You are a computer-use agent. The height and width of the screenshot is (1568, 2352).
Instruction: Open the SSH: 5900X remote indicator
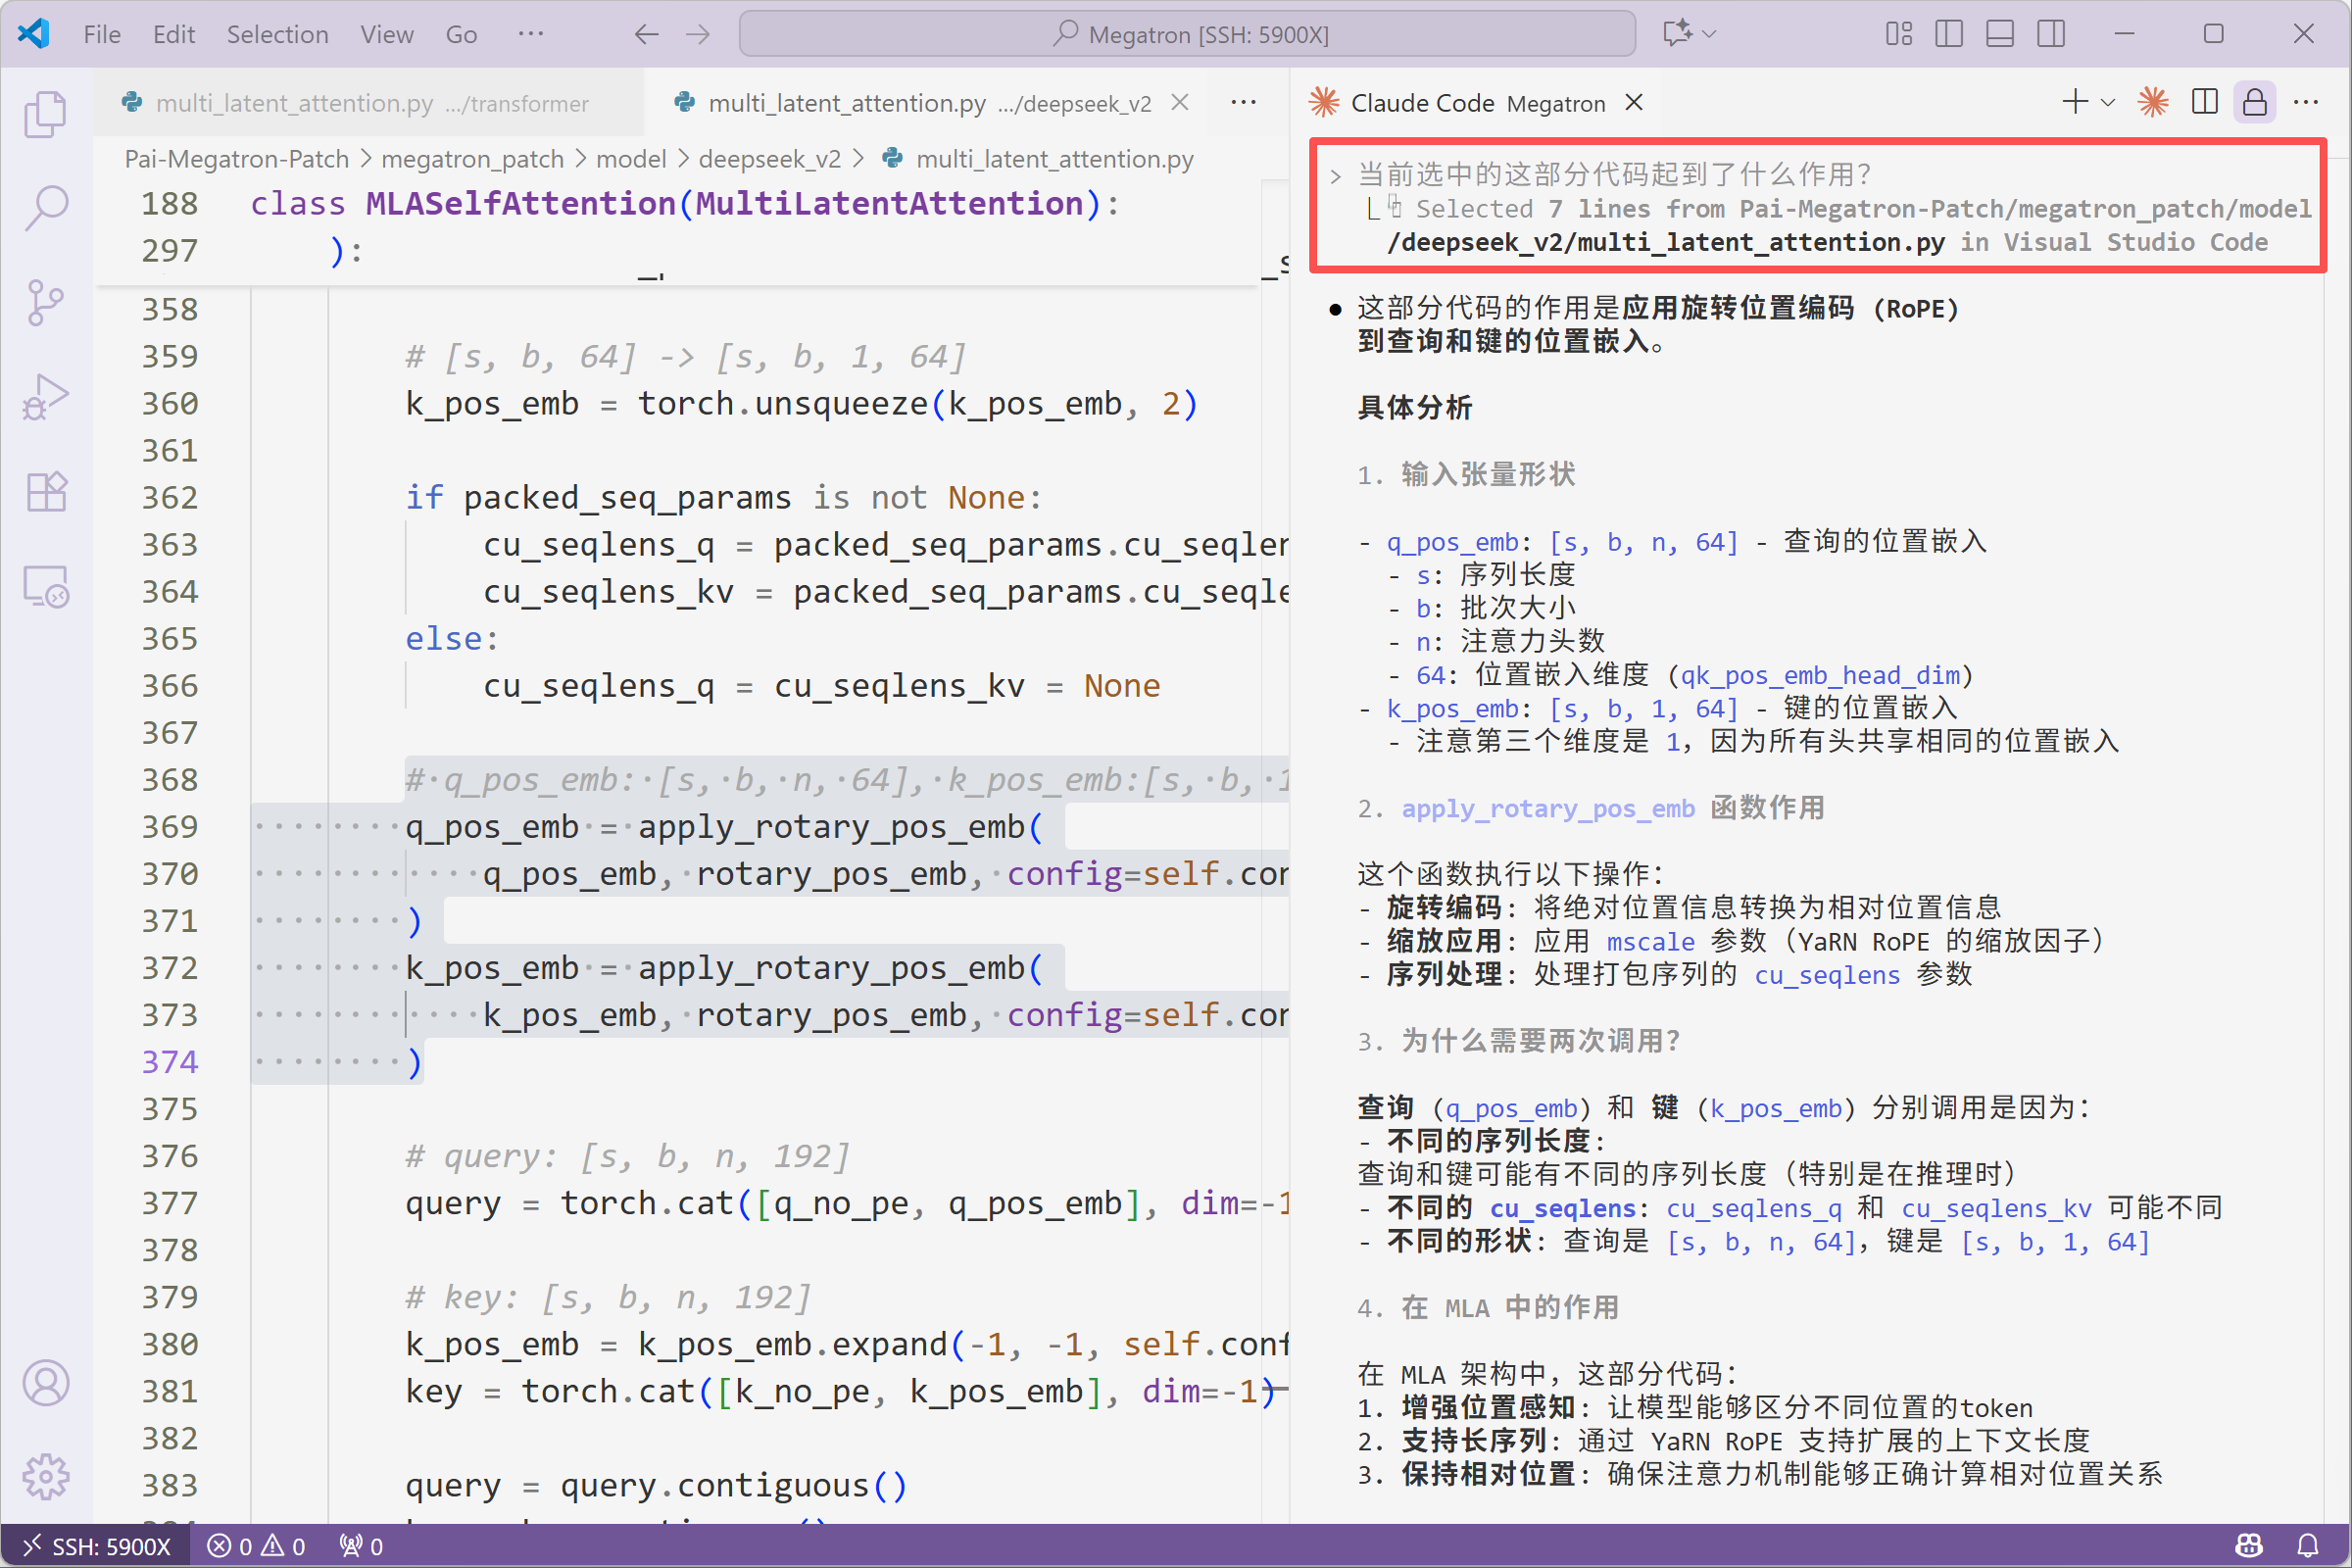[97, 1546]
